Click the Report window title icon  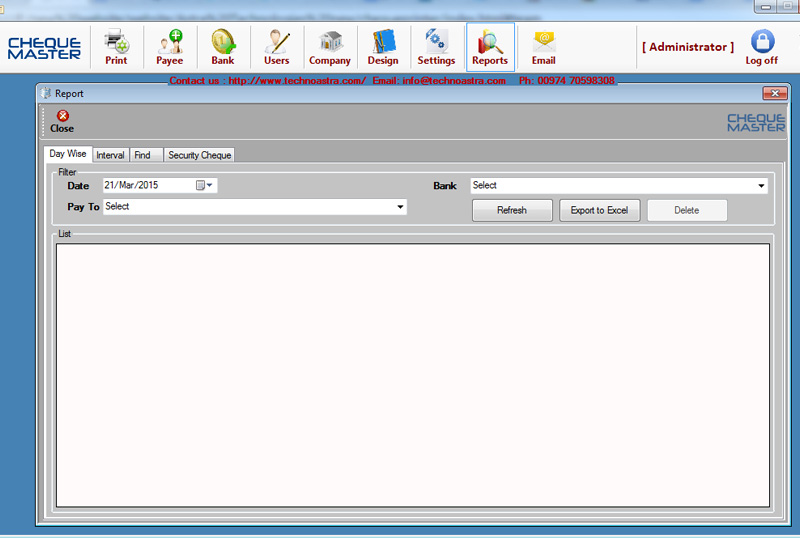pos(46,93)
